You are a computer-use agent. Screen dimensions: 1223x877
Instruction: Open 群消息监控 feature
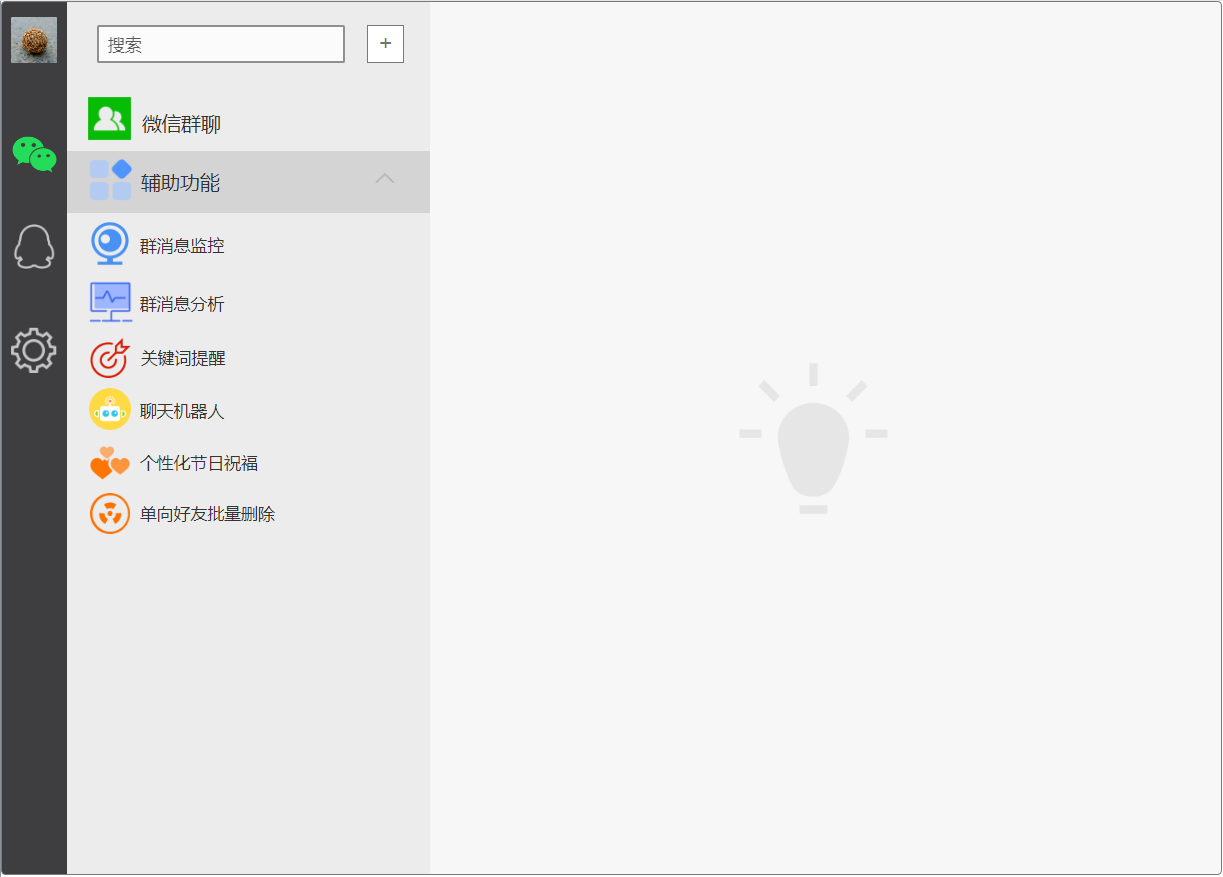tap(182, 246)
